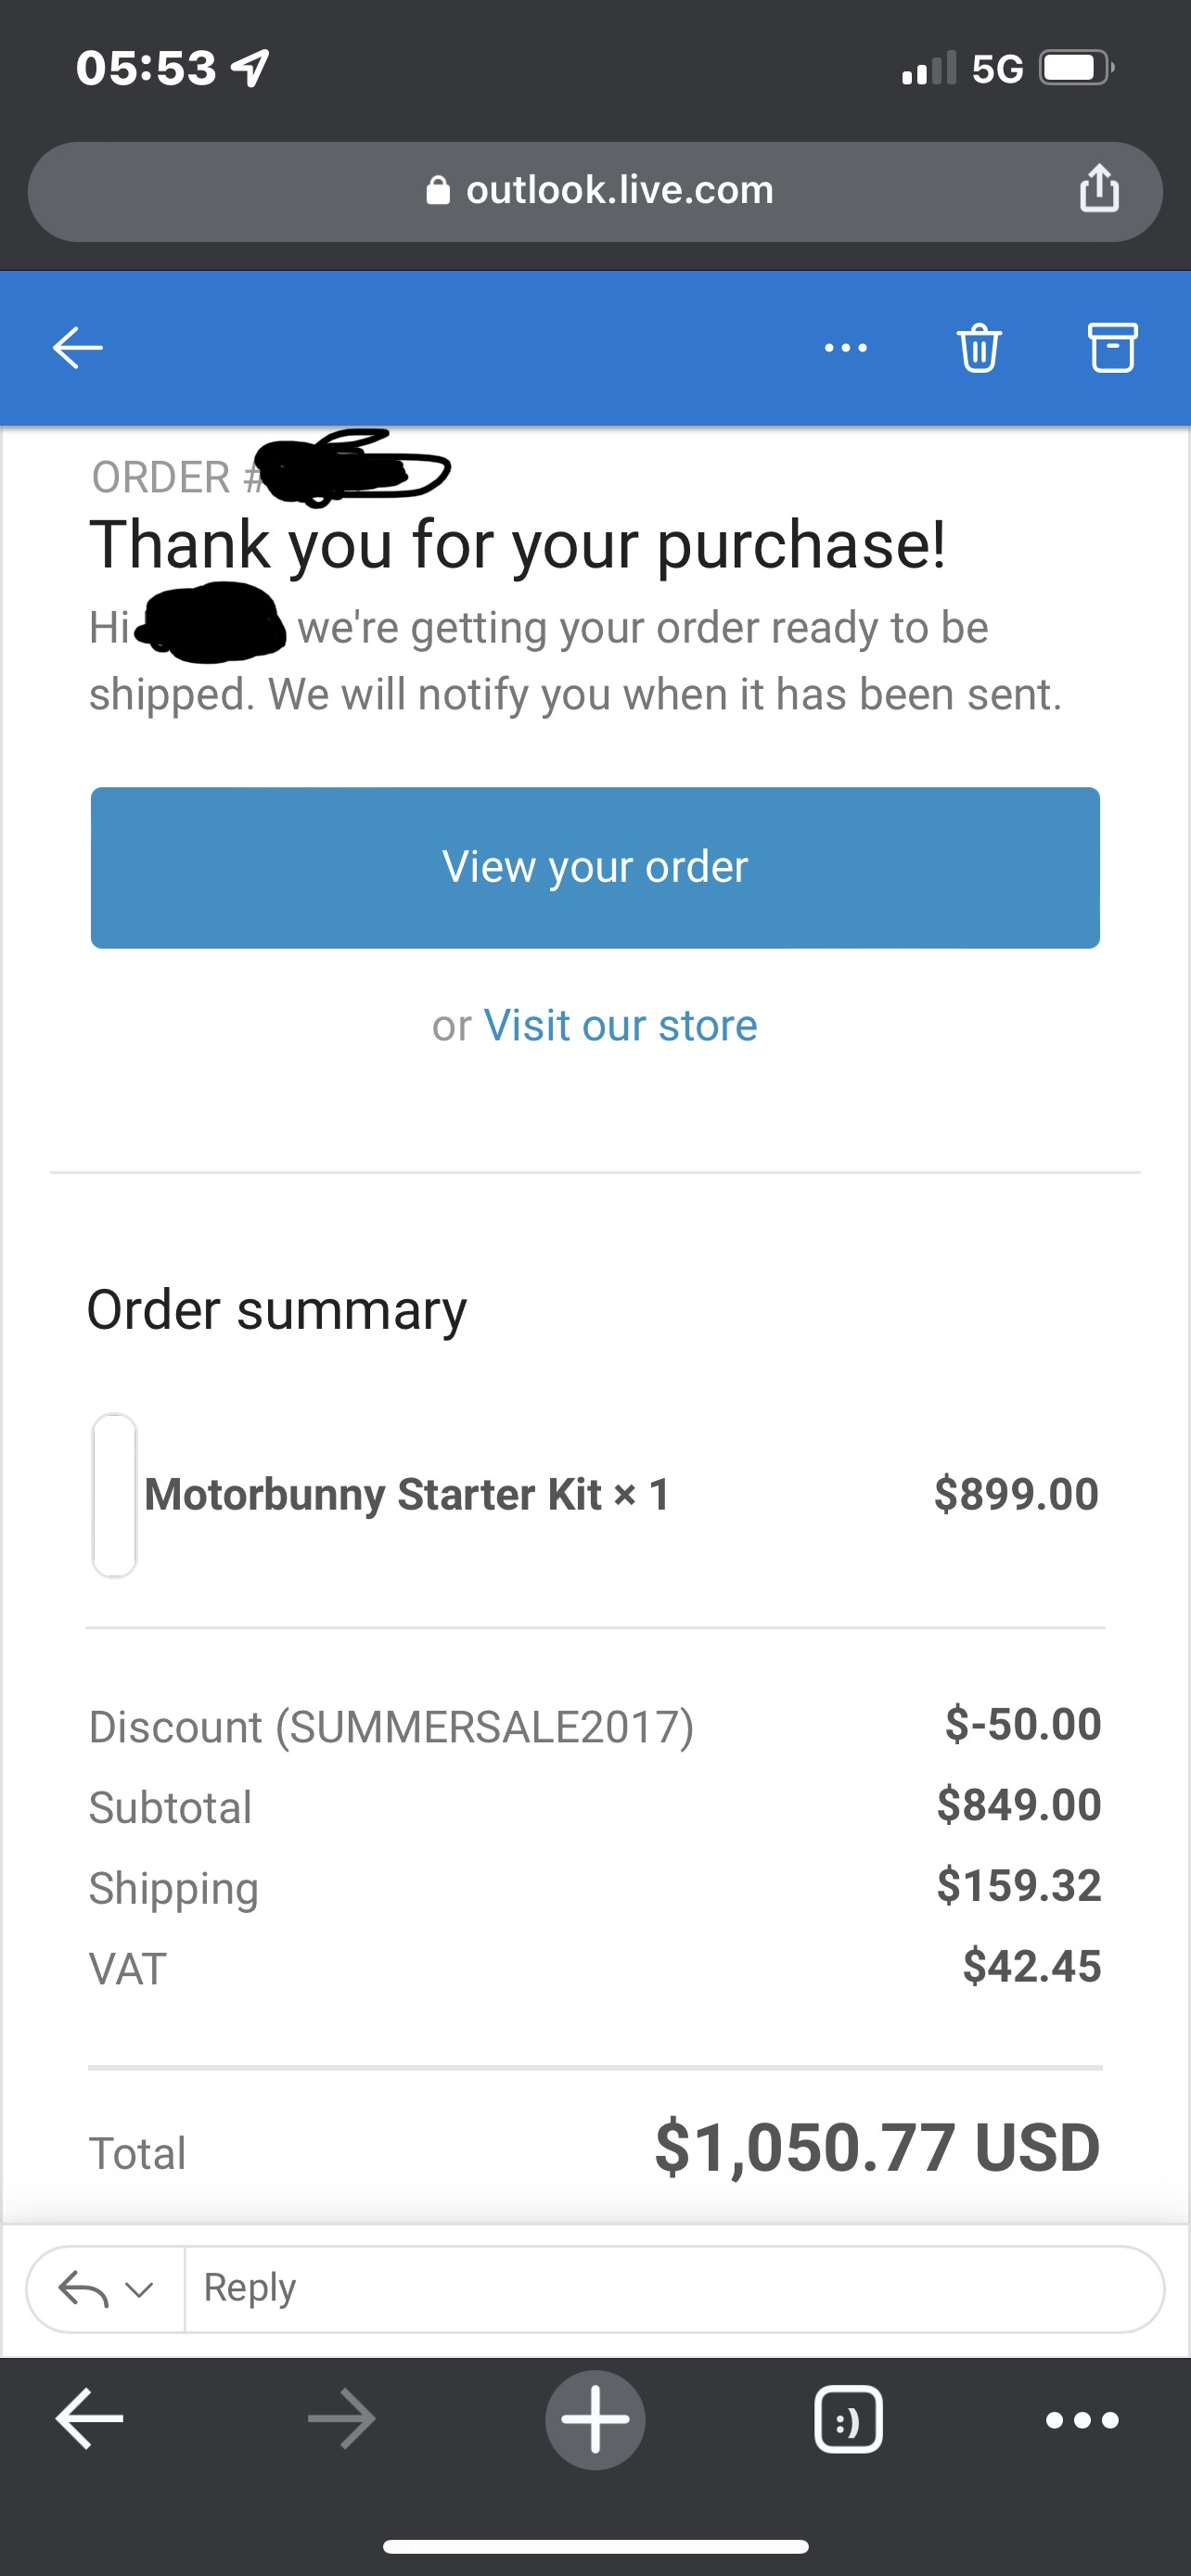Delete this email with trash icon
Viewport: 1191px width, 2576px height.
coord(979,348)
